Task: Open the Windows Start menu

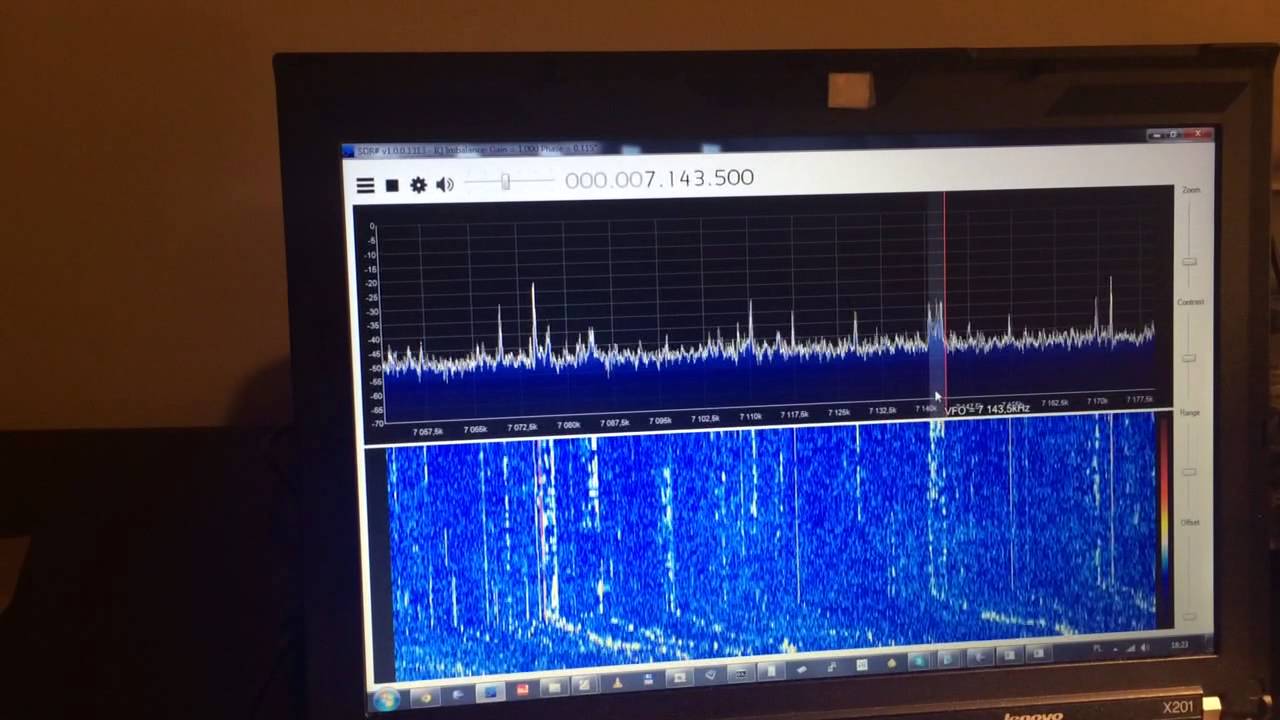Action: tap(386, 698)
